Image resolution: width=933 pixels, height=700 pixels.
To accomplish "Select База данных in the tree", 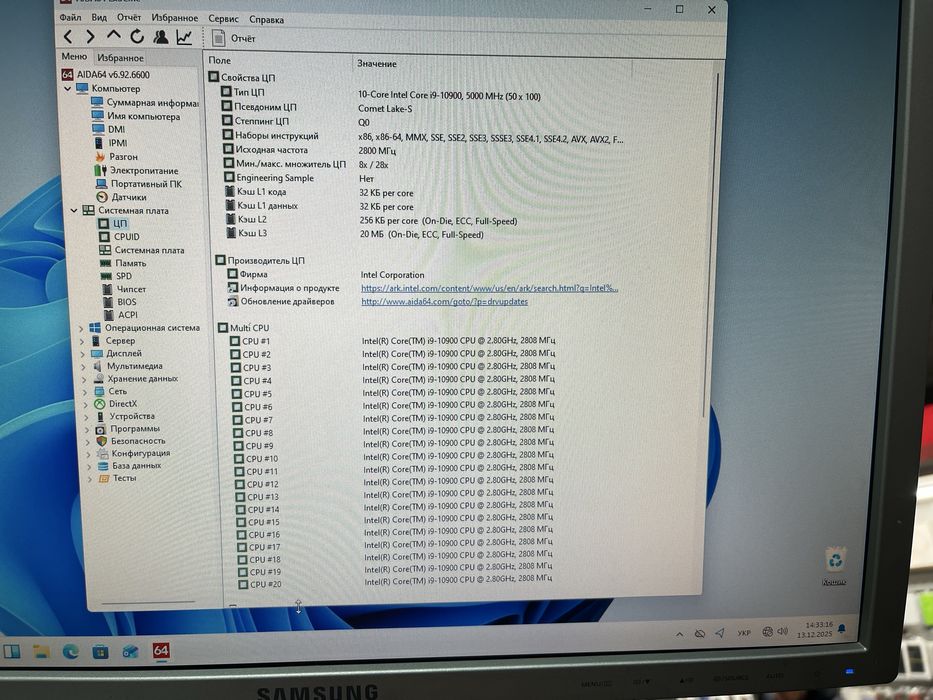I will click(130, 465).
